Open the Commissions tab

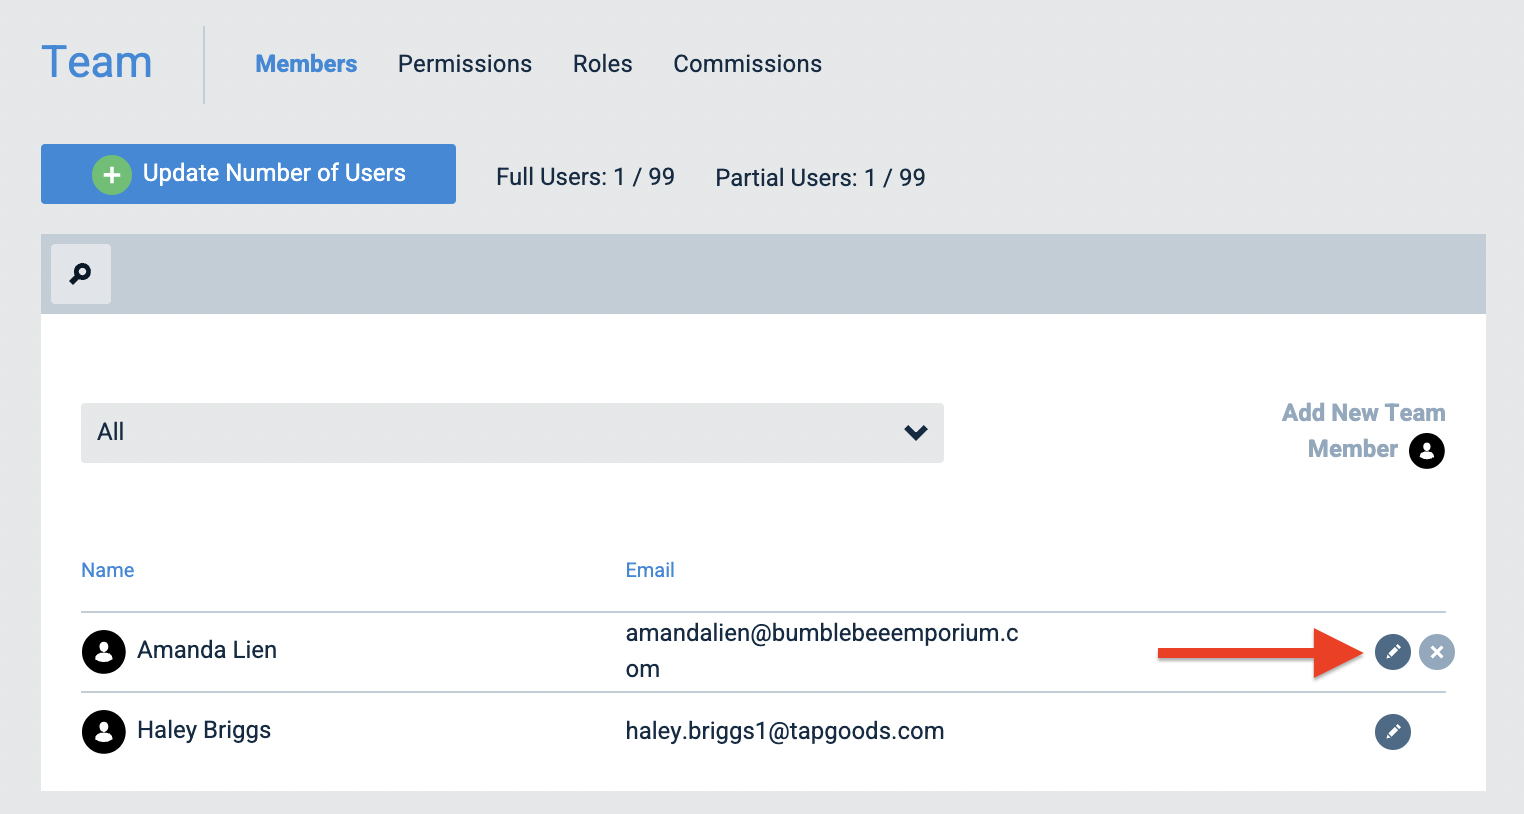click(x=748, y=64)
